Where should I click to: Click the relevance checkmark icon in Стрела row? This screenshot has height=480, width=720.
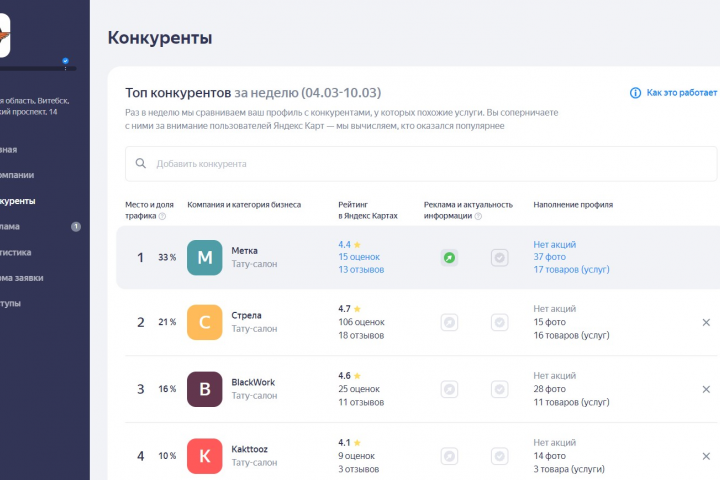coord(500,322)
